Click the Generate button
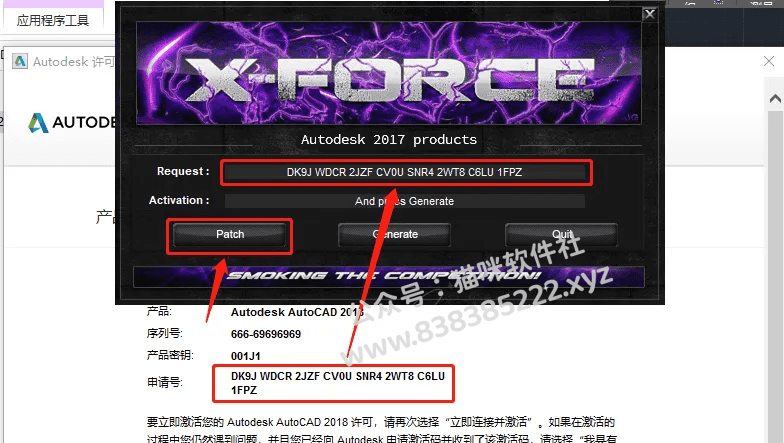Image resolution: width=784 pixels, height=443 pixels. (x=394, y=234)
